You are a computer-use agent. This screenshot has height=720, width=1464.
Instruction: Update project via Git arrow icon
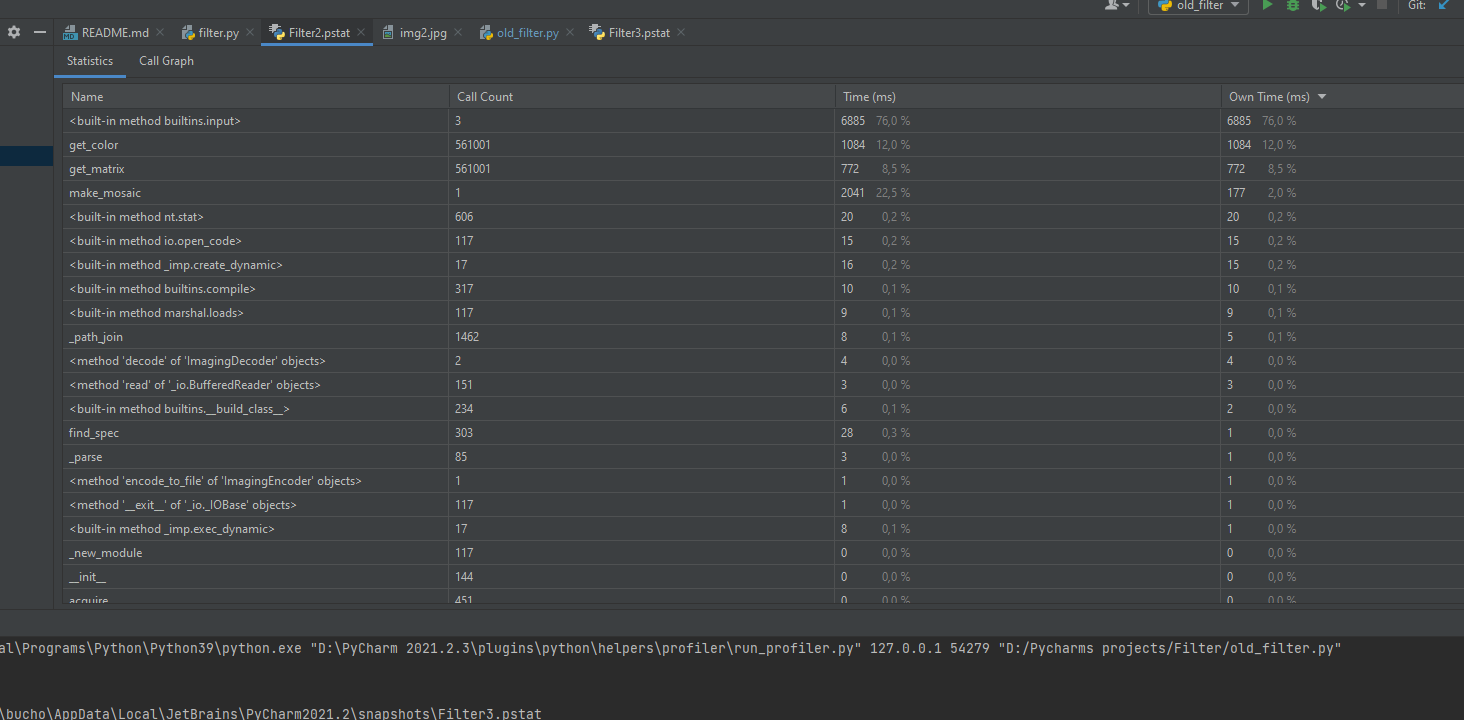point(1444,5)
